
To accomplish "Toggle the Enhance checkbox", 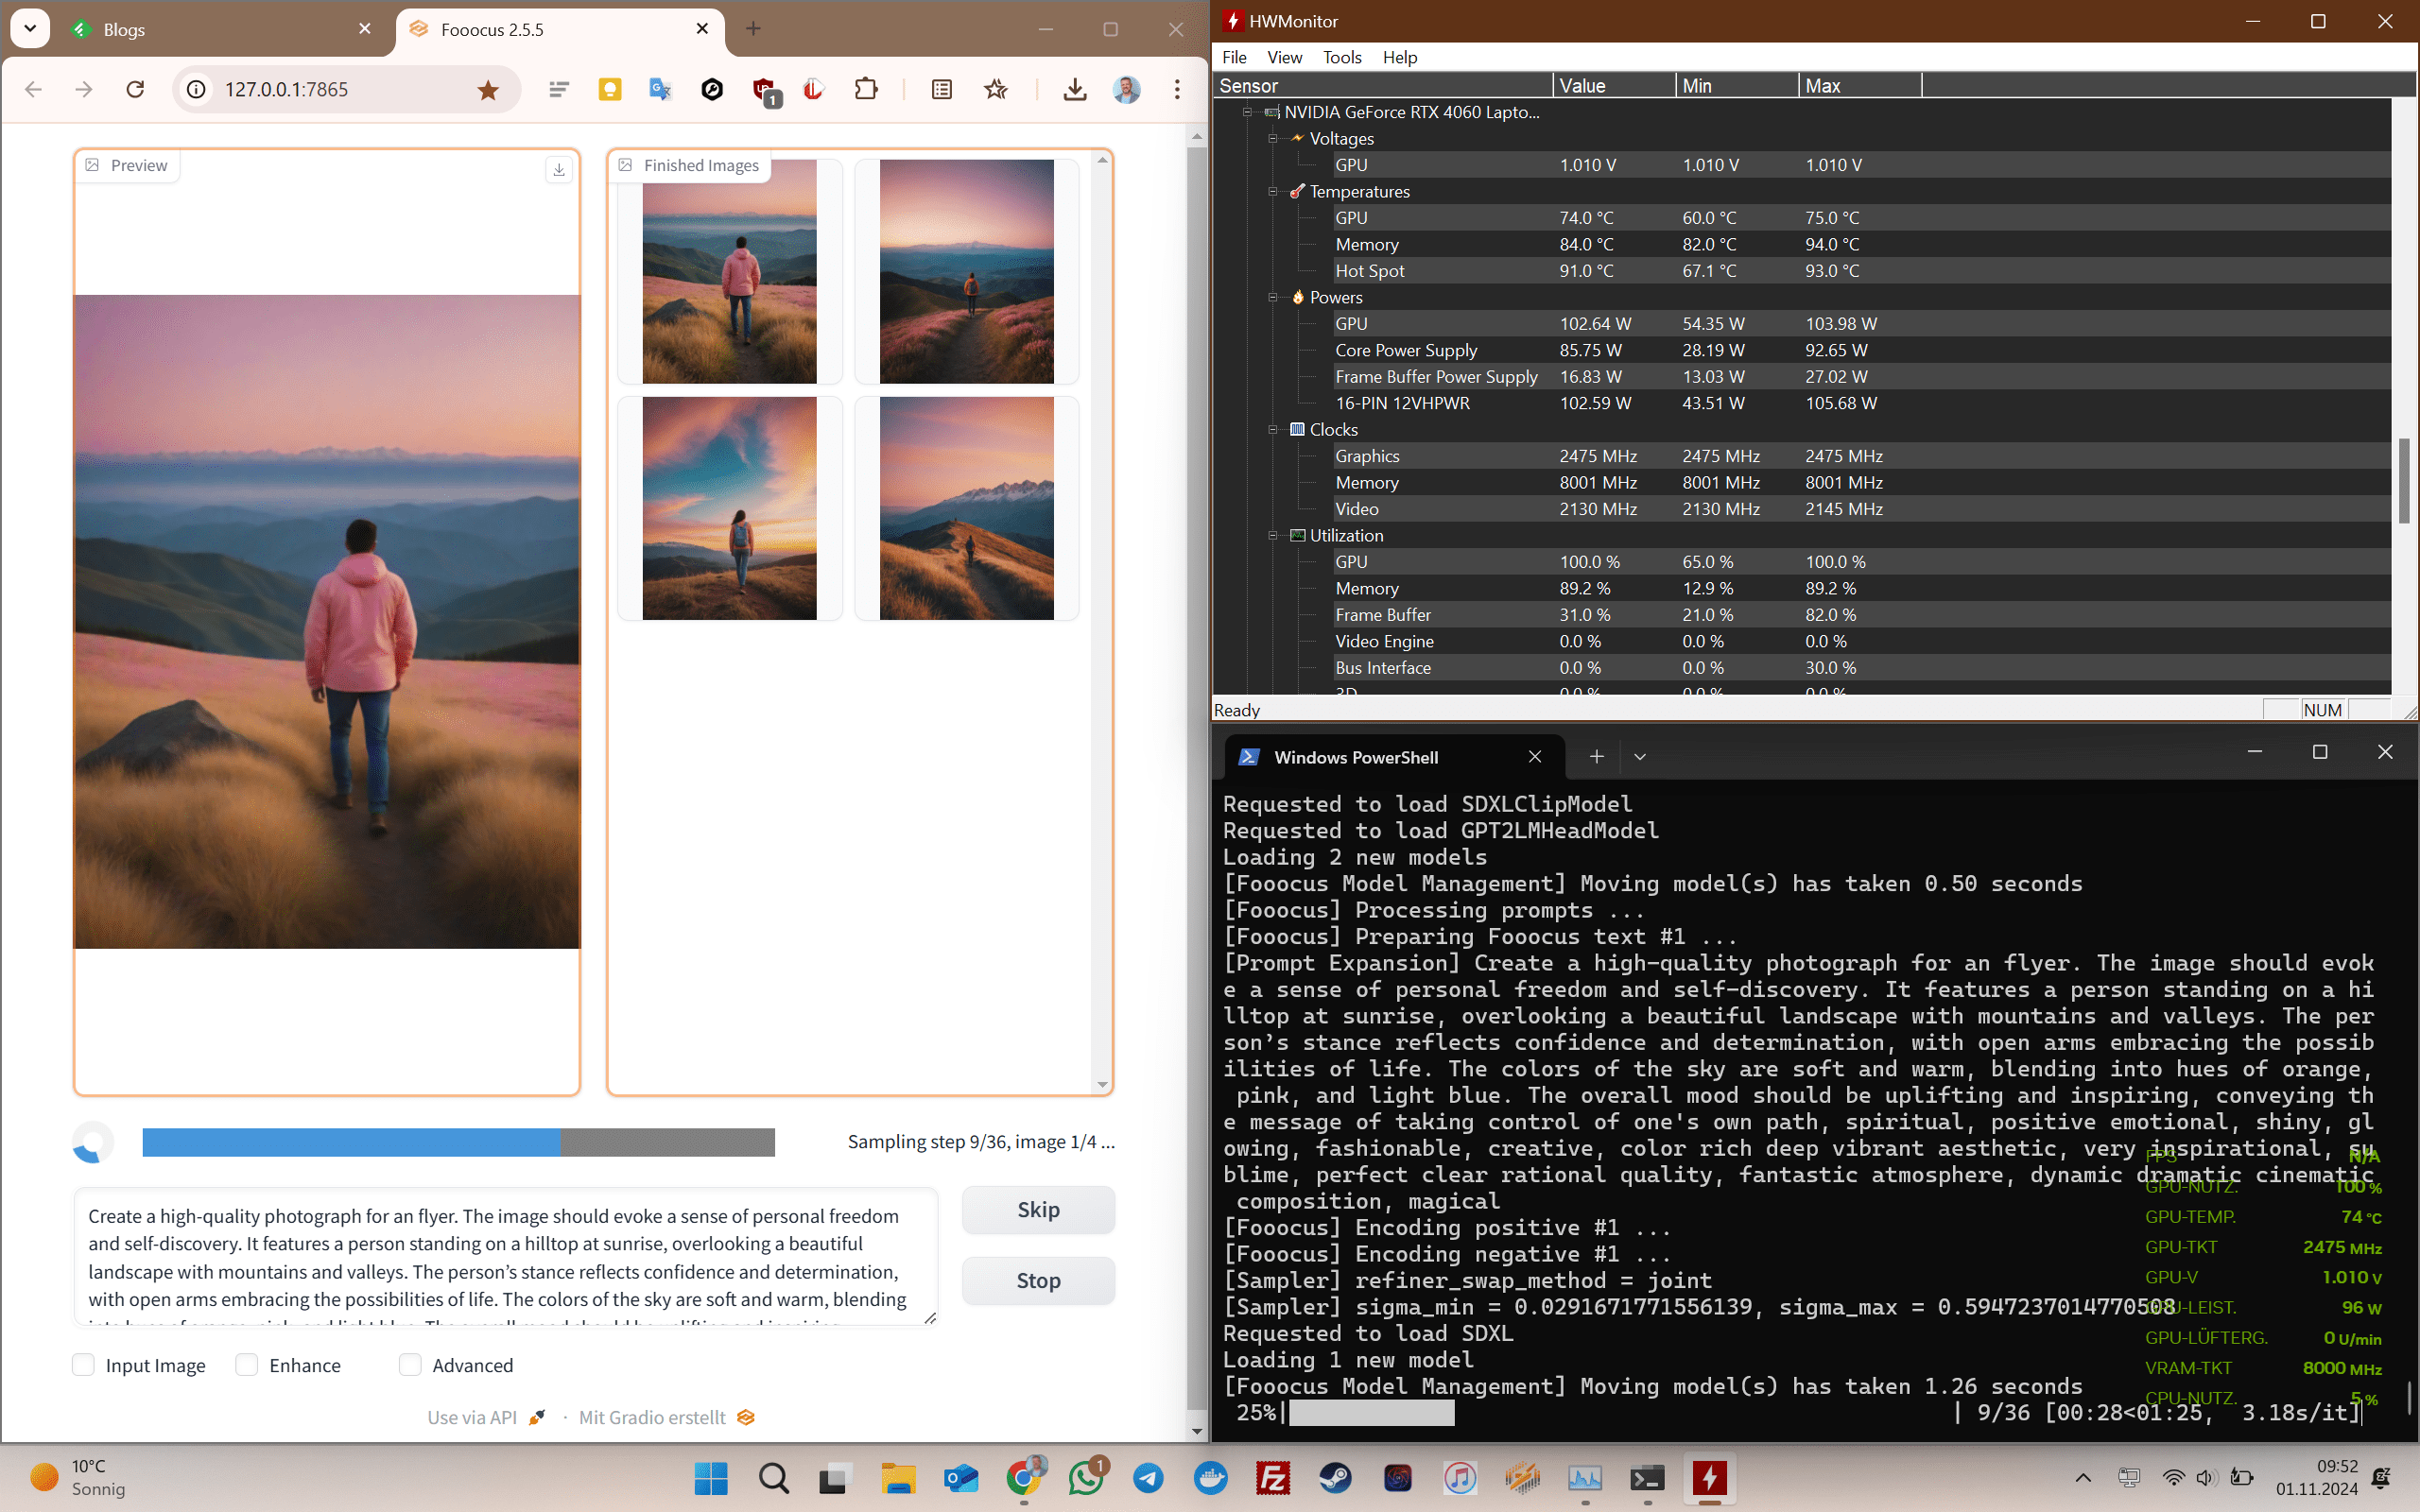I will [247, 1365].
